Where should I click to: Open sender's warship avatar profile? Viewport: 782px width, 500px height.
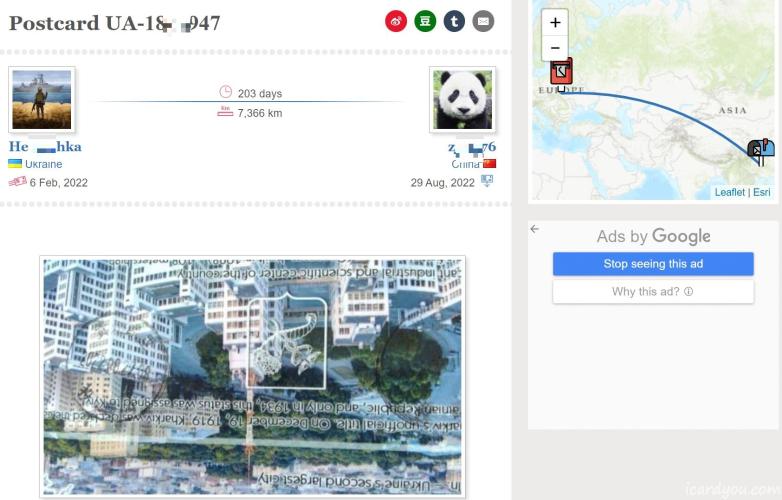coord(42,100)
